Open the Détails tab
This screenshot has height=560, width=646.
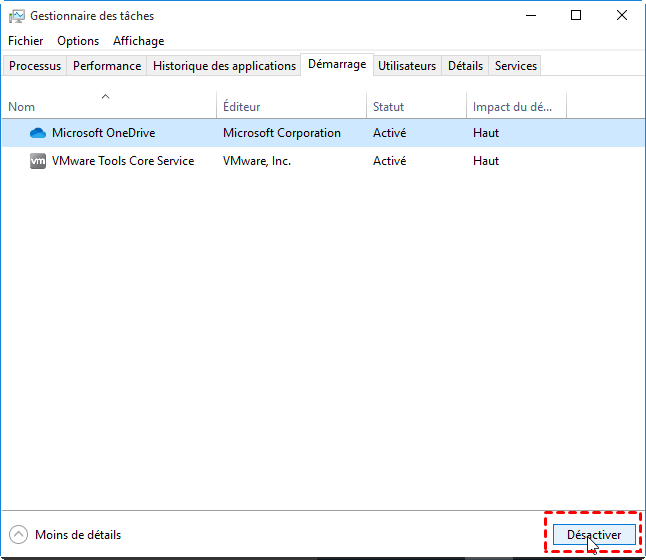point(465,66)
